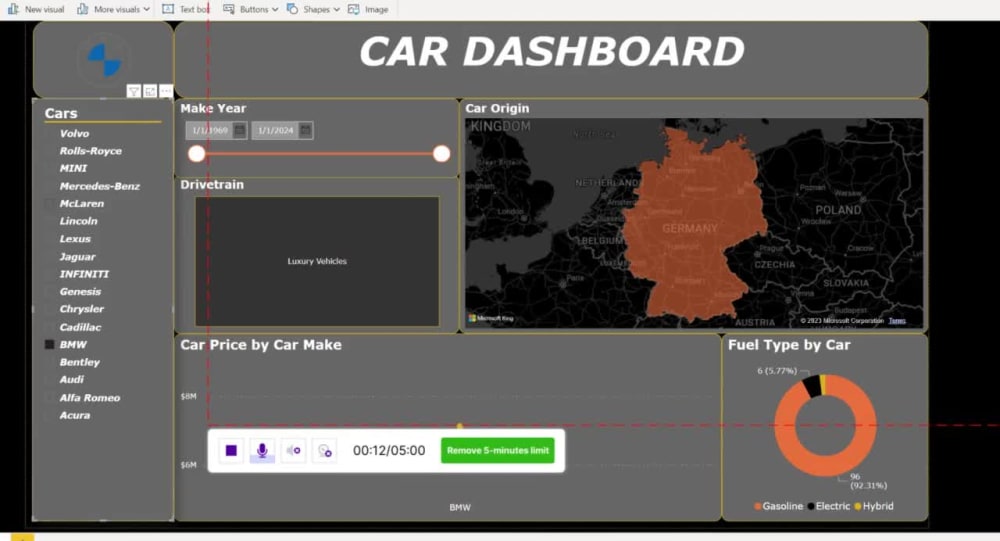
Task: Select INFINITI in the Cars slicer
Action: pos(84,274)
